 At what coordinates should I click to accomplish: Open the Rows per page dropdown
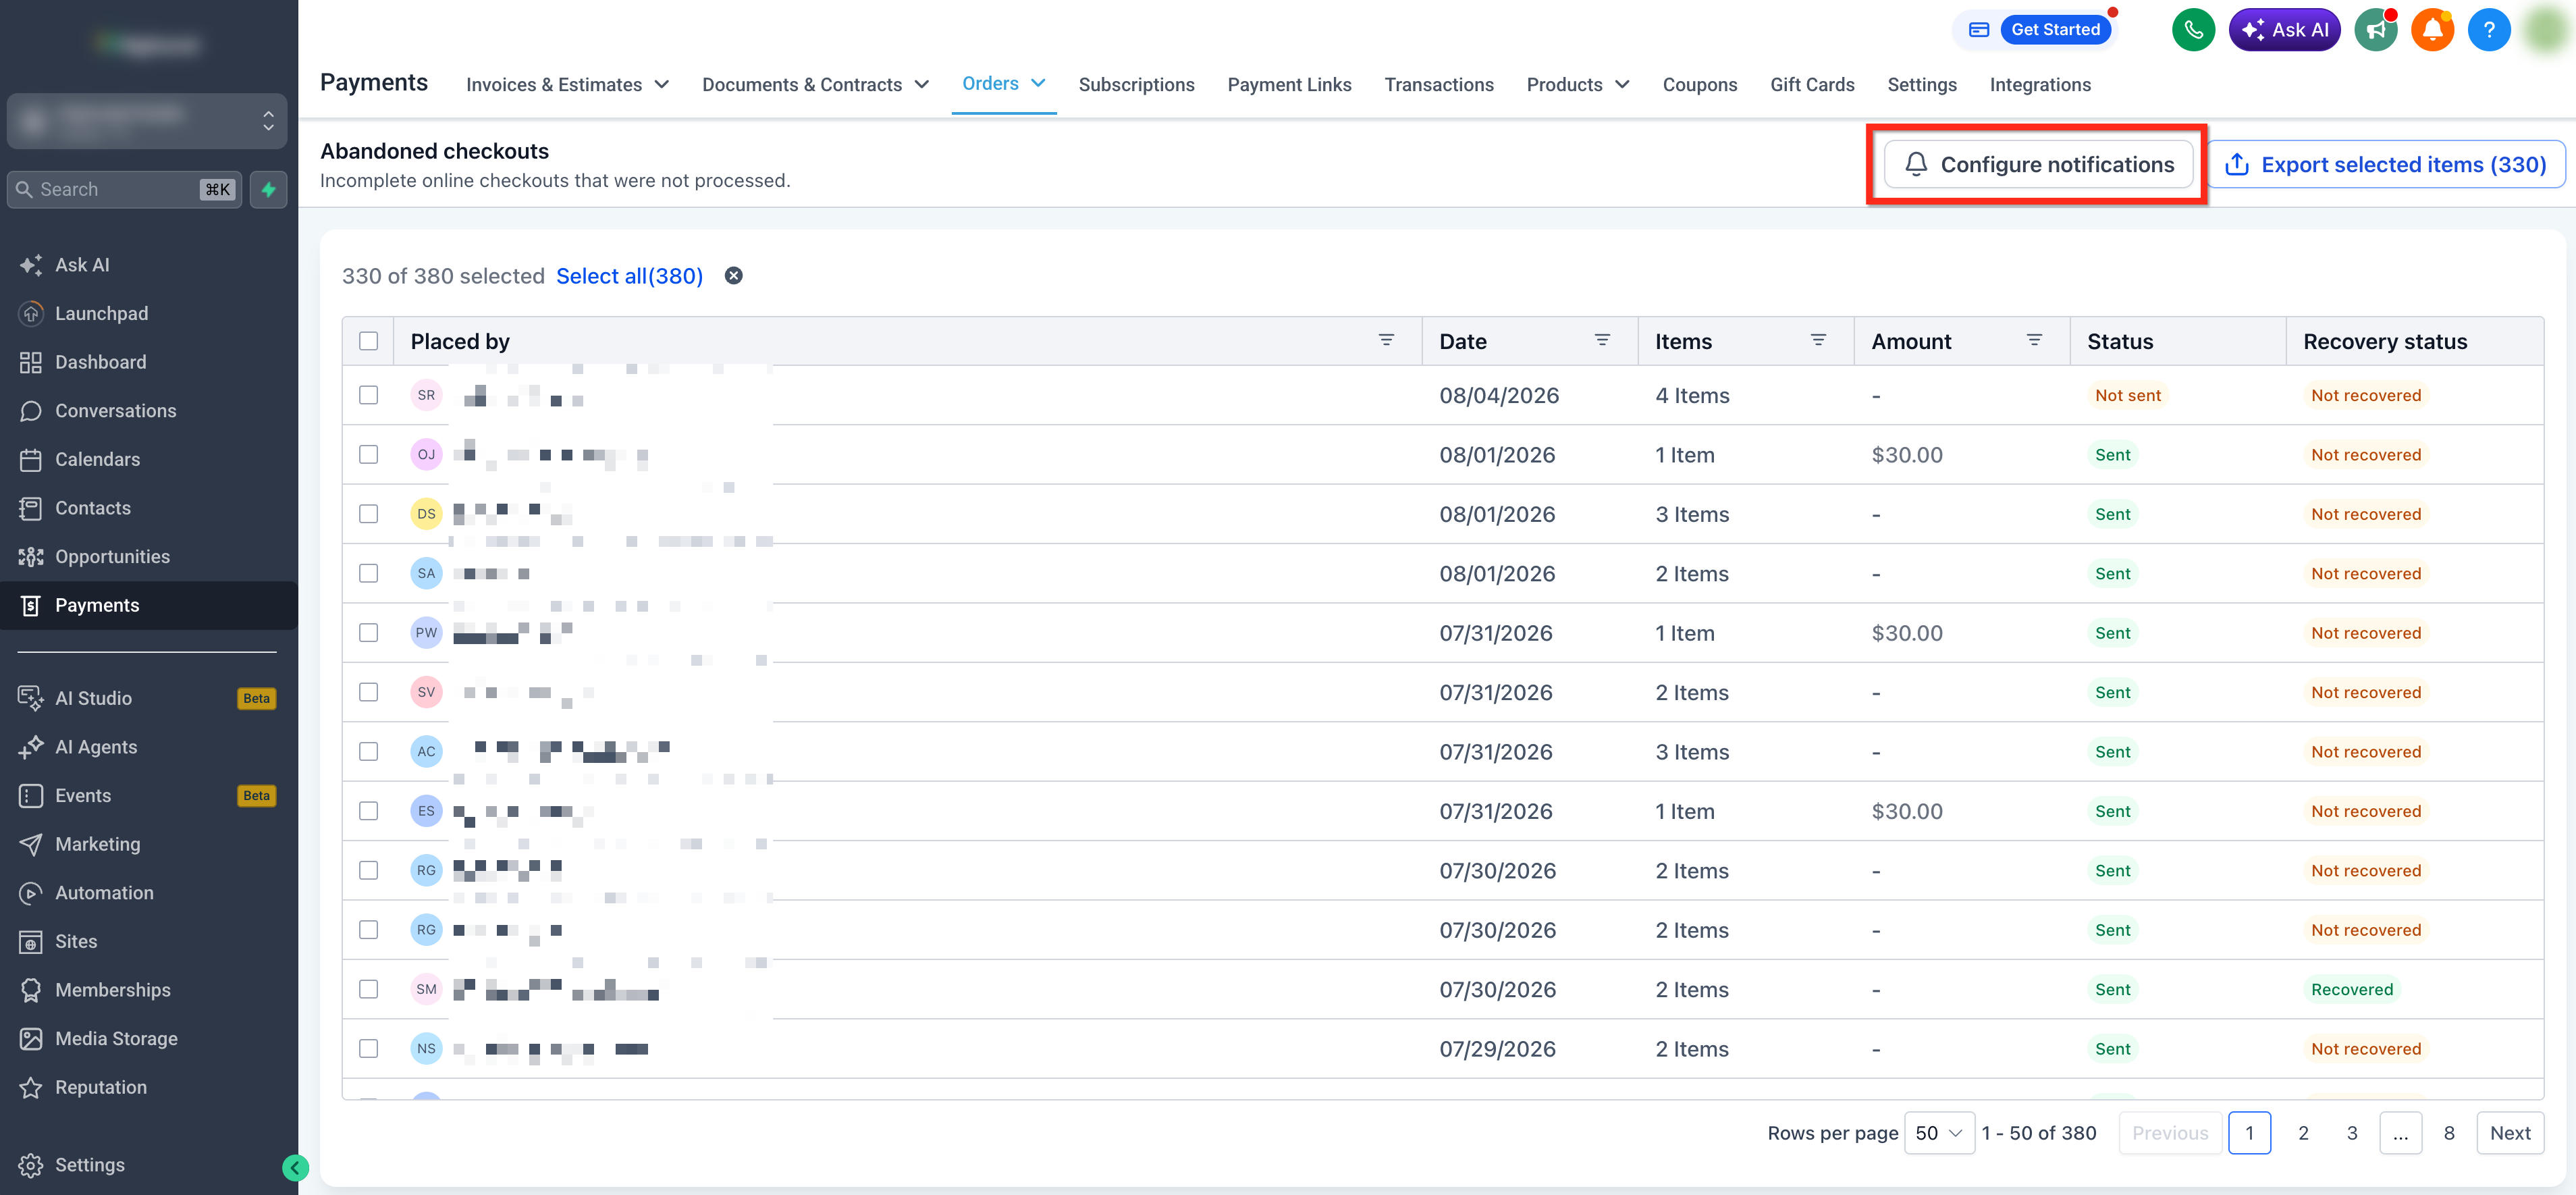(x=1938, y=1133)
